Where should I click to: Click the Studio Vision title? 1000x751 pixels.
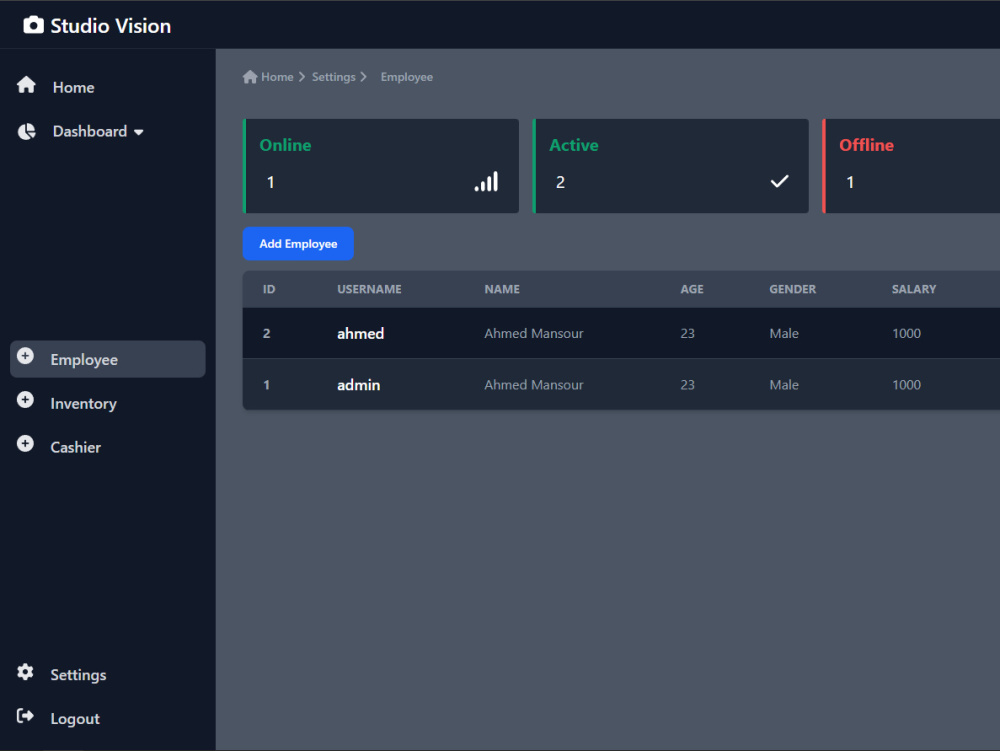click(x=110, y=26)
